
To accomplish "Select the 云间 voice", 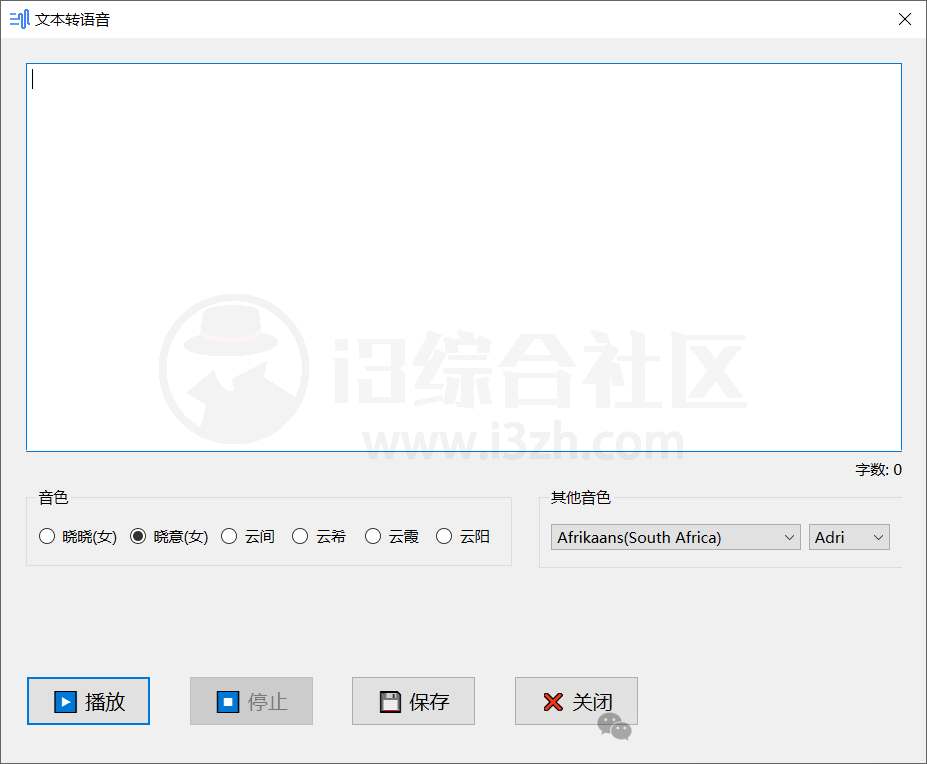I will tap(228, 536).
